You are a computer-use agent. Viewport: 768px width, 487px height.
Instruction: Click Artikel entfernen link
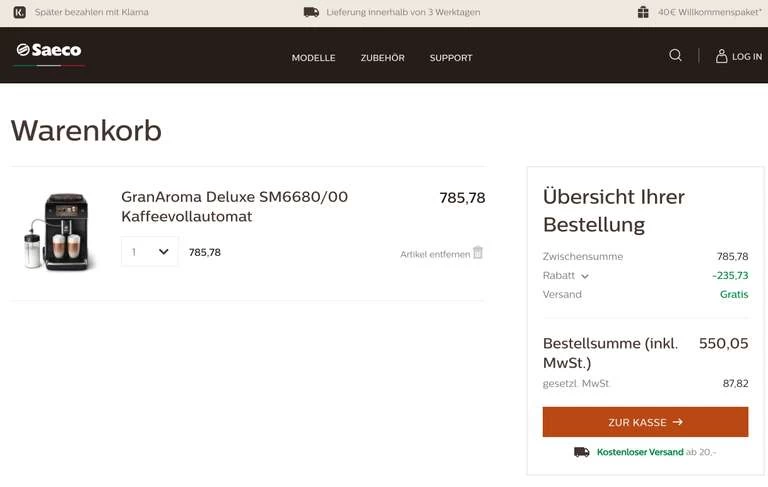[x=434, y=254]
